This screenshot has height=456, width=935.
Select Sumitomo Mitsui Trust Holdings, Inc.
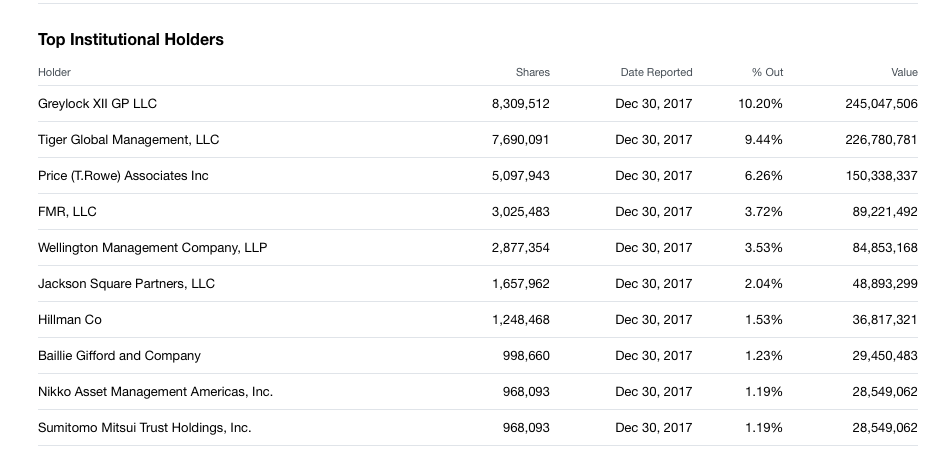tap(144, 427)
